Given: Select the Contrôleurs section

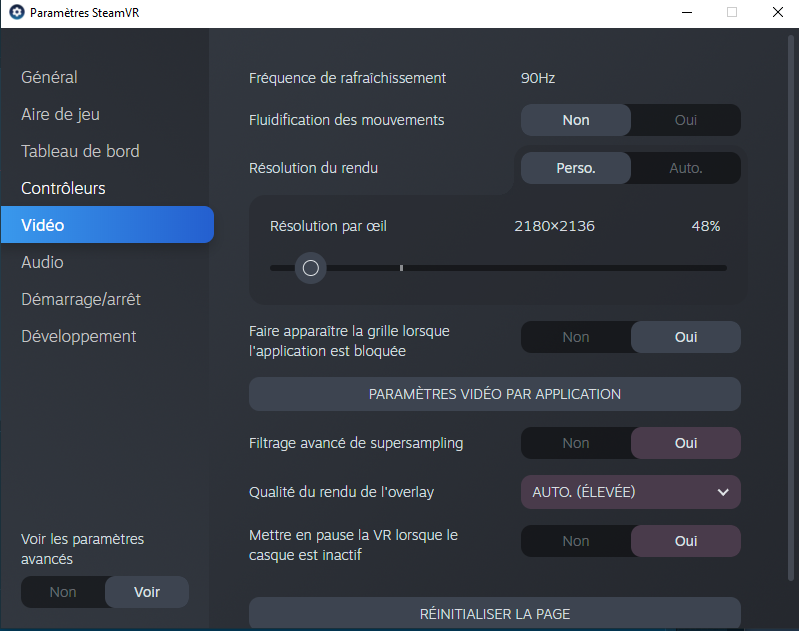Looking at the screenshot, I should [x=63, y=188].
